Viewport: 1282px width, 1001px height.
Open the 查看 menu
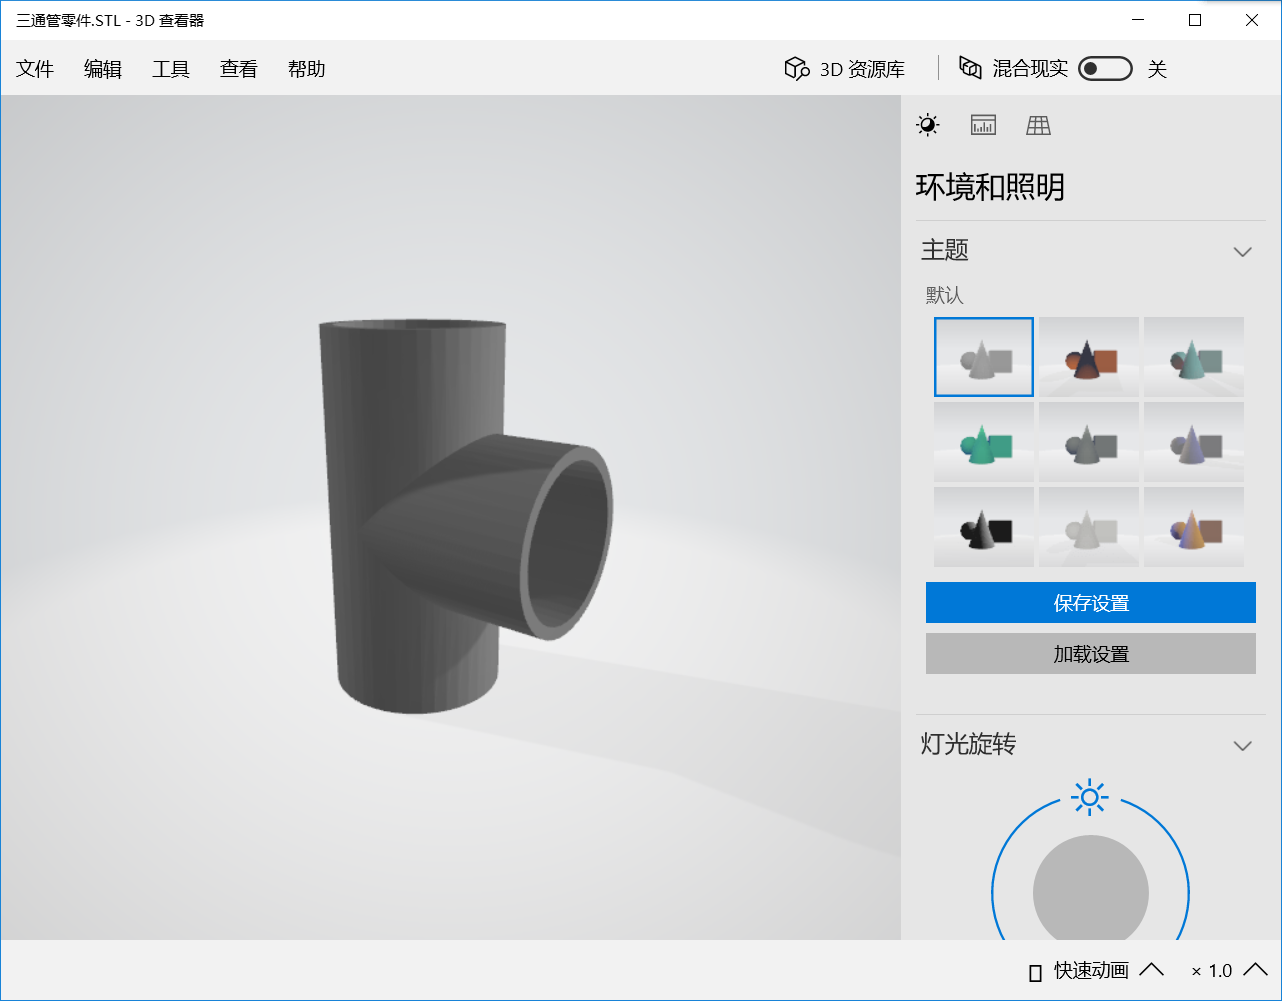[238, 68]
